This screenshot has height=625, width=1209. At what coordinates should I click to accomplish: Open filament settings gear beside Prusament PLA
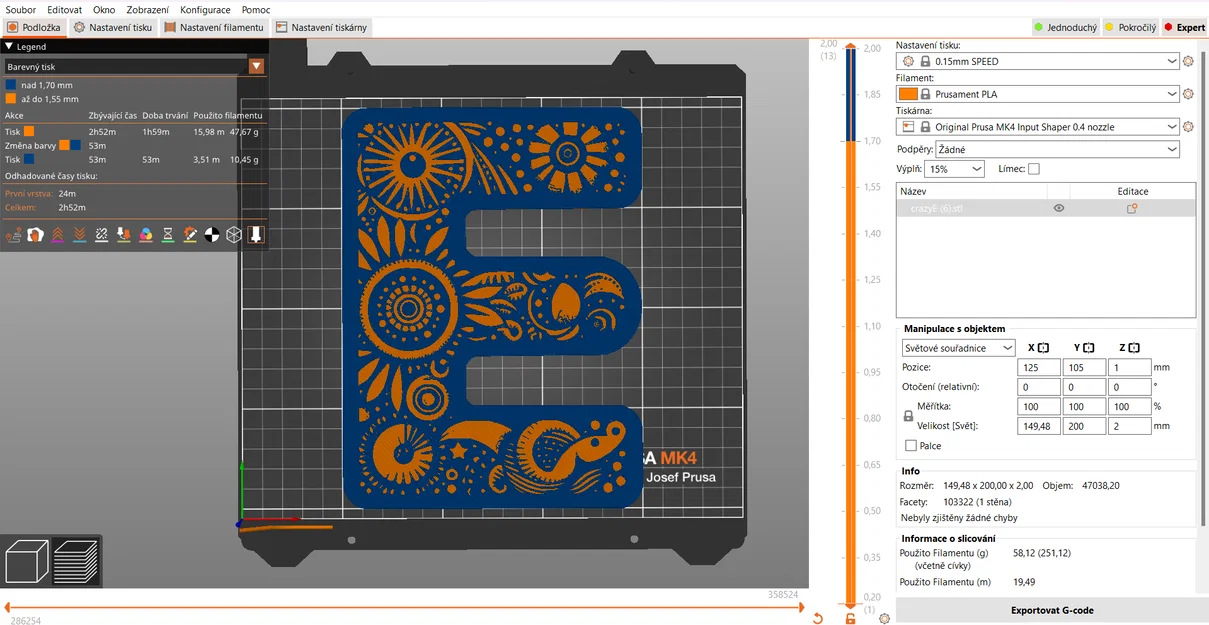pos(1188,94)
